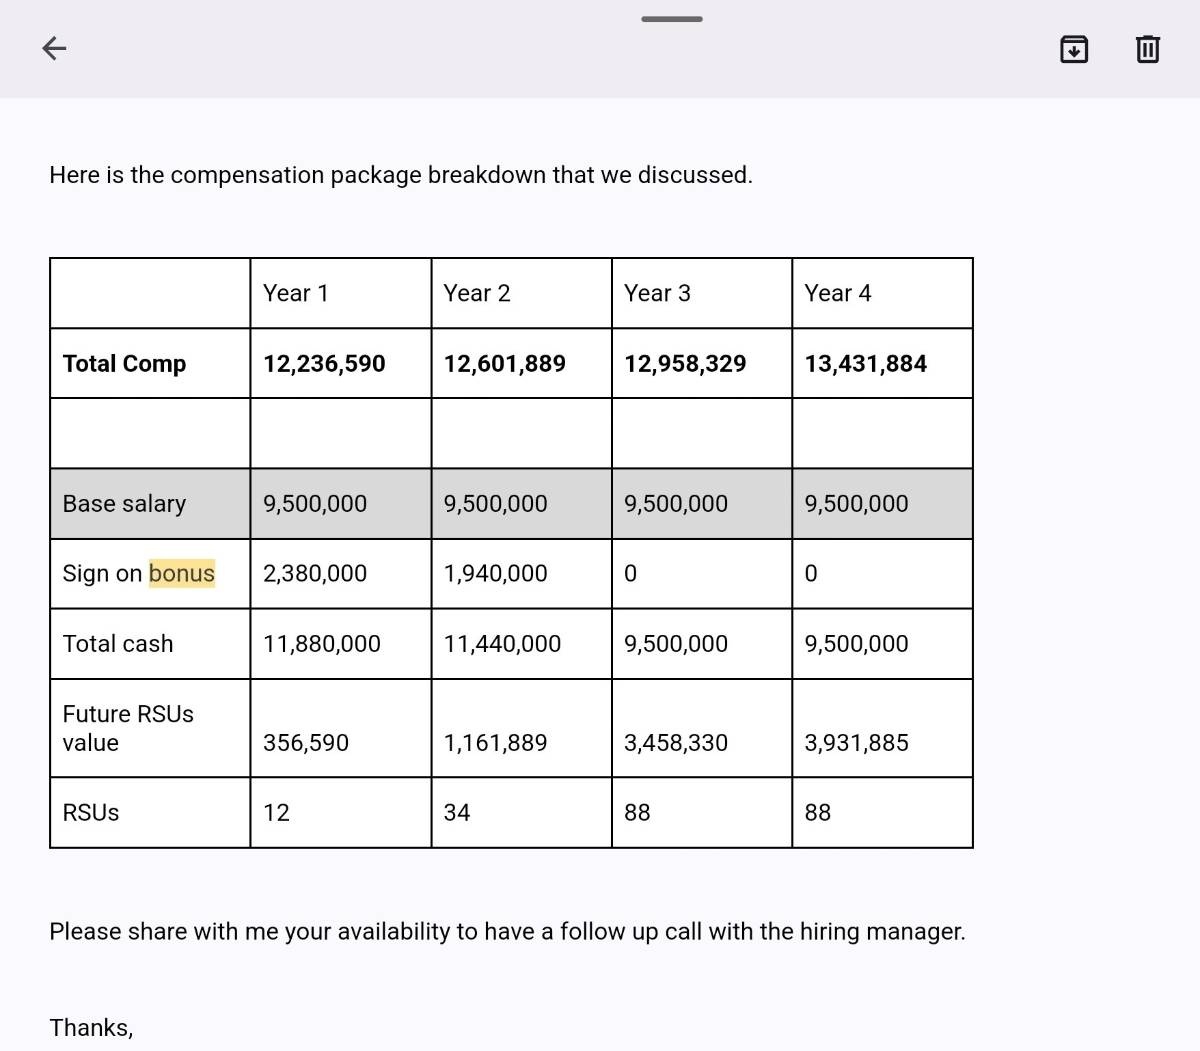1200x1051 pixels.
Task: Select the Year 2 column header
Action: pos(477,293)
